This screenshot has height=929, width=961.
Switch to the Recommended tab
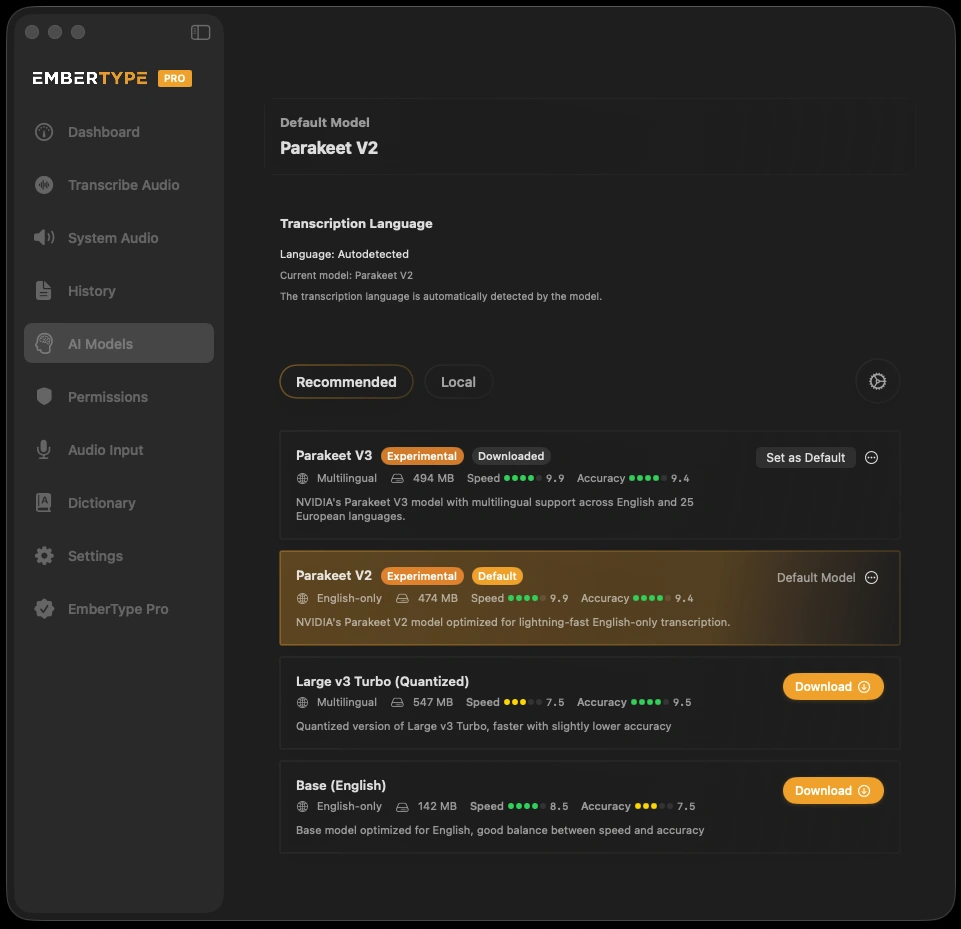(x=346, y=382)
